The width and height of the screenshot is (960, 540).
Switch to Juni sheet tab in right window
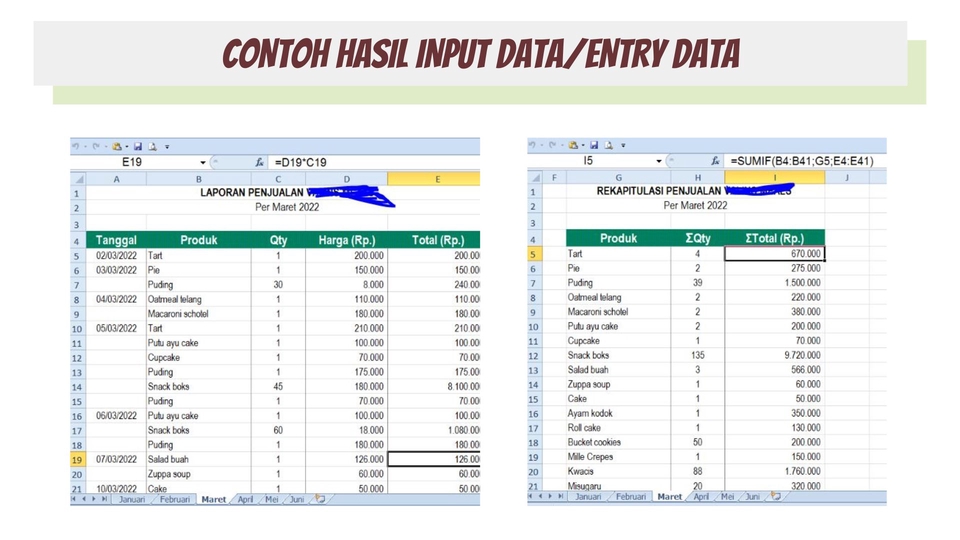click(x=753, y=497)
